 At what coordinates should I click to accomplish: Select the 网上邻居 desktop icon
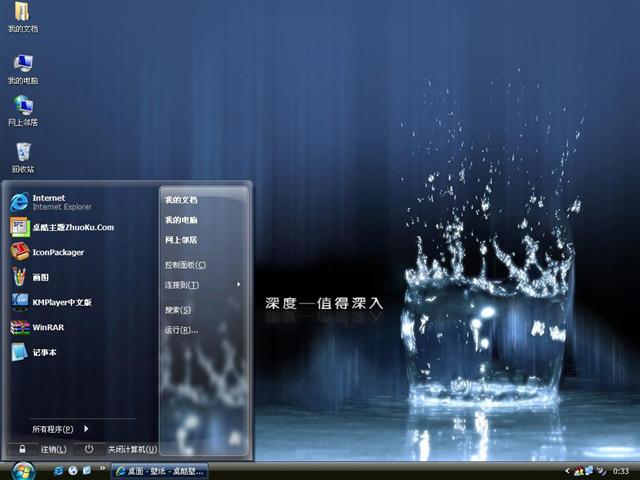tap(22, 110)
